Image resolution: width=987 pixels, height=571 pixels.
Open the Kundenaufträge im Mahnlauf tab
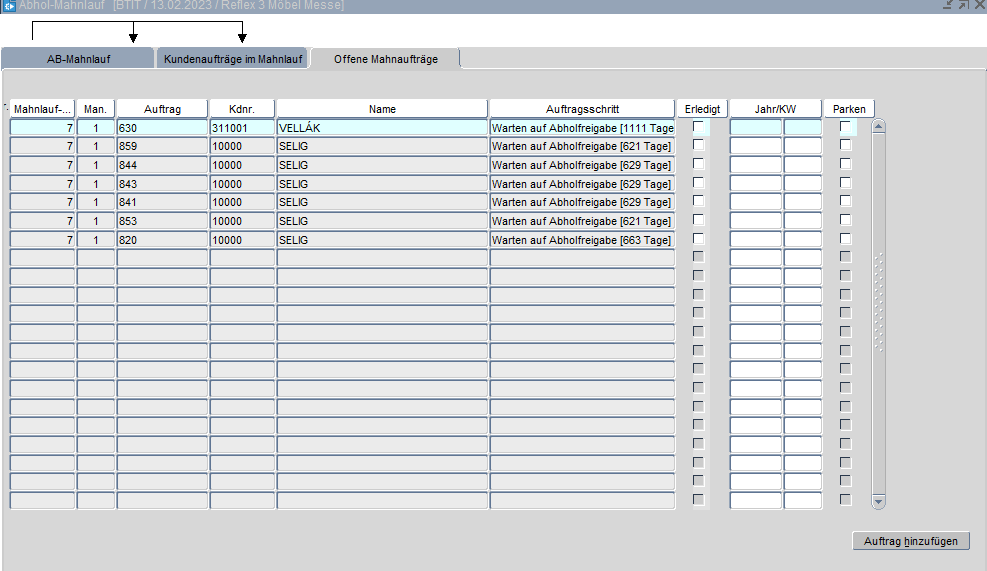pos(231,59)
